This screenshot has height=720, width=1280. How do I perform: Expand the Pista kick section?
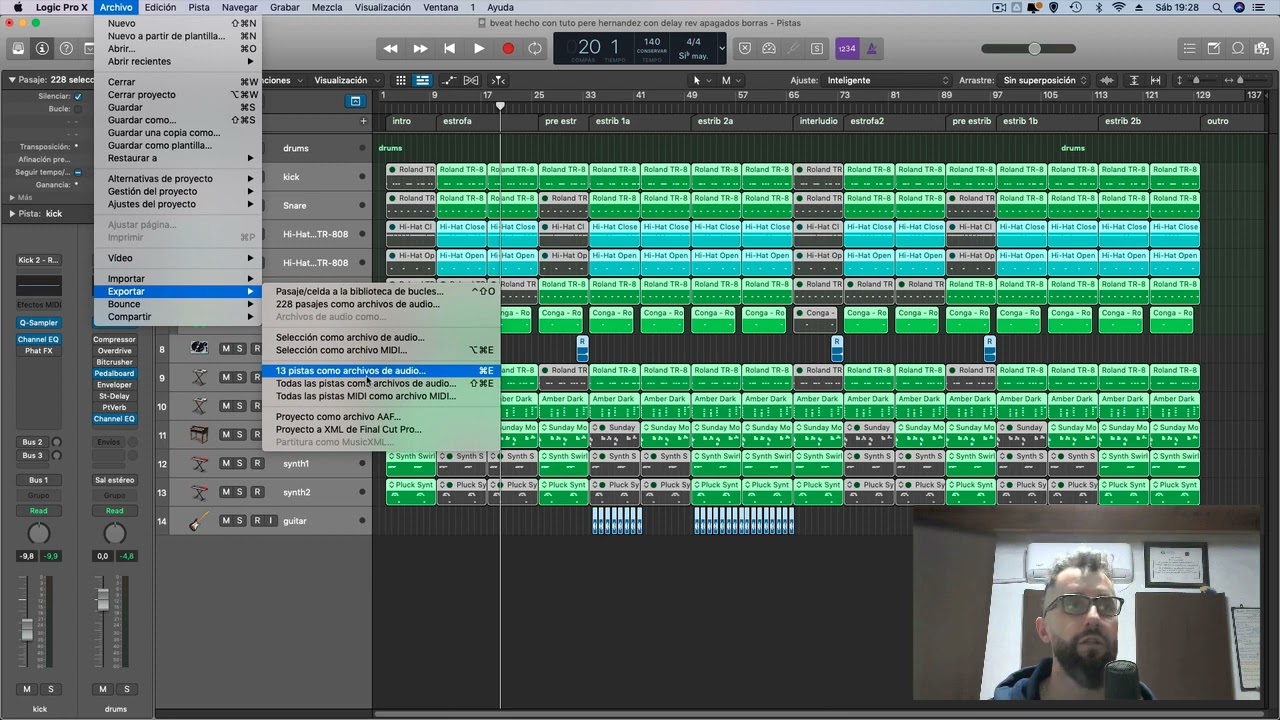[x=12, y=213]
